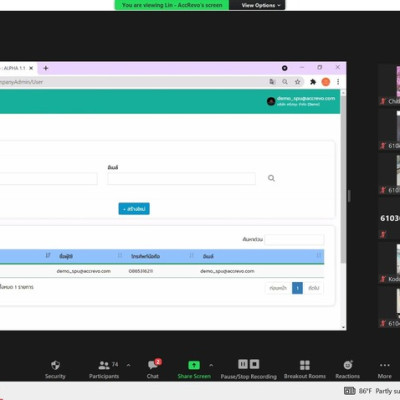Open the Participants panel icon
Screen dimensions: 400x400
point(104,365)
